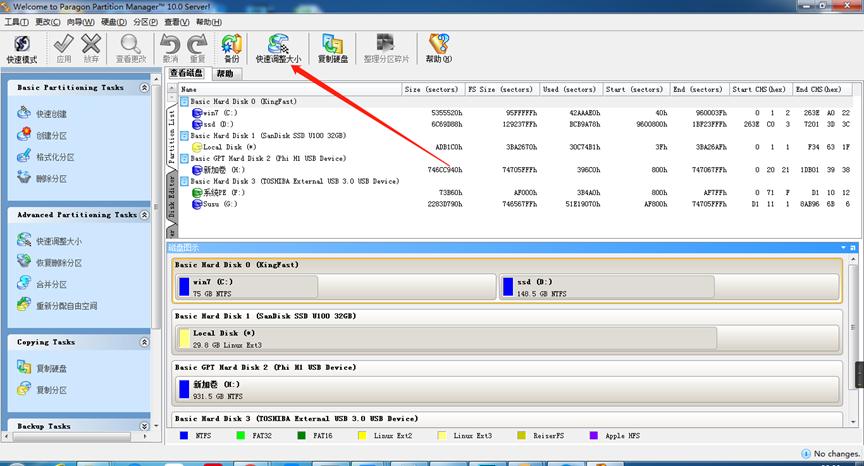
Task: Expand the Backup Tasks section
Action: coord(144,426)
